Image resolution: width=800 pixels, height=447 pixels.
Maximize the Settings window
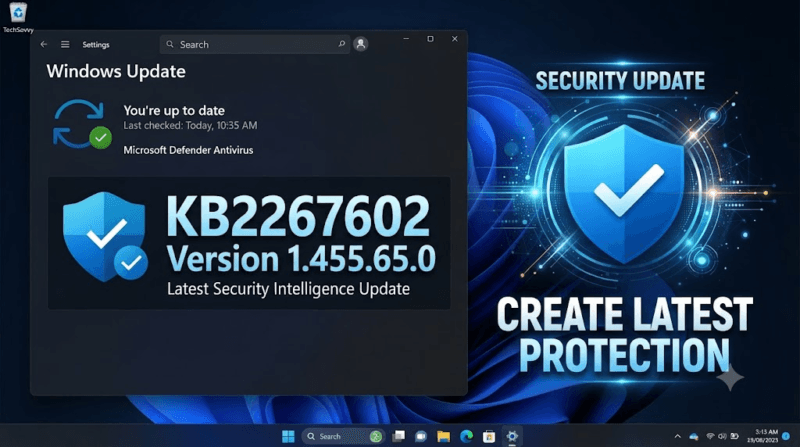point(430,39)
